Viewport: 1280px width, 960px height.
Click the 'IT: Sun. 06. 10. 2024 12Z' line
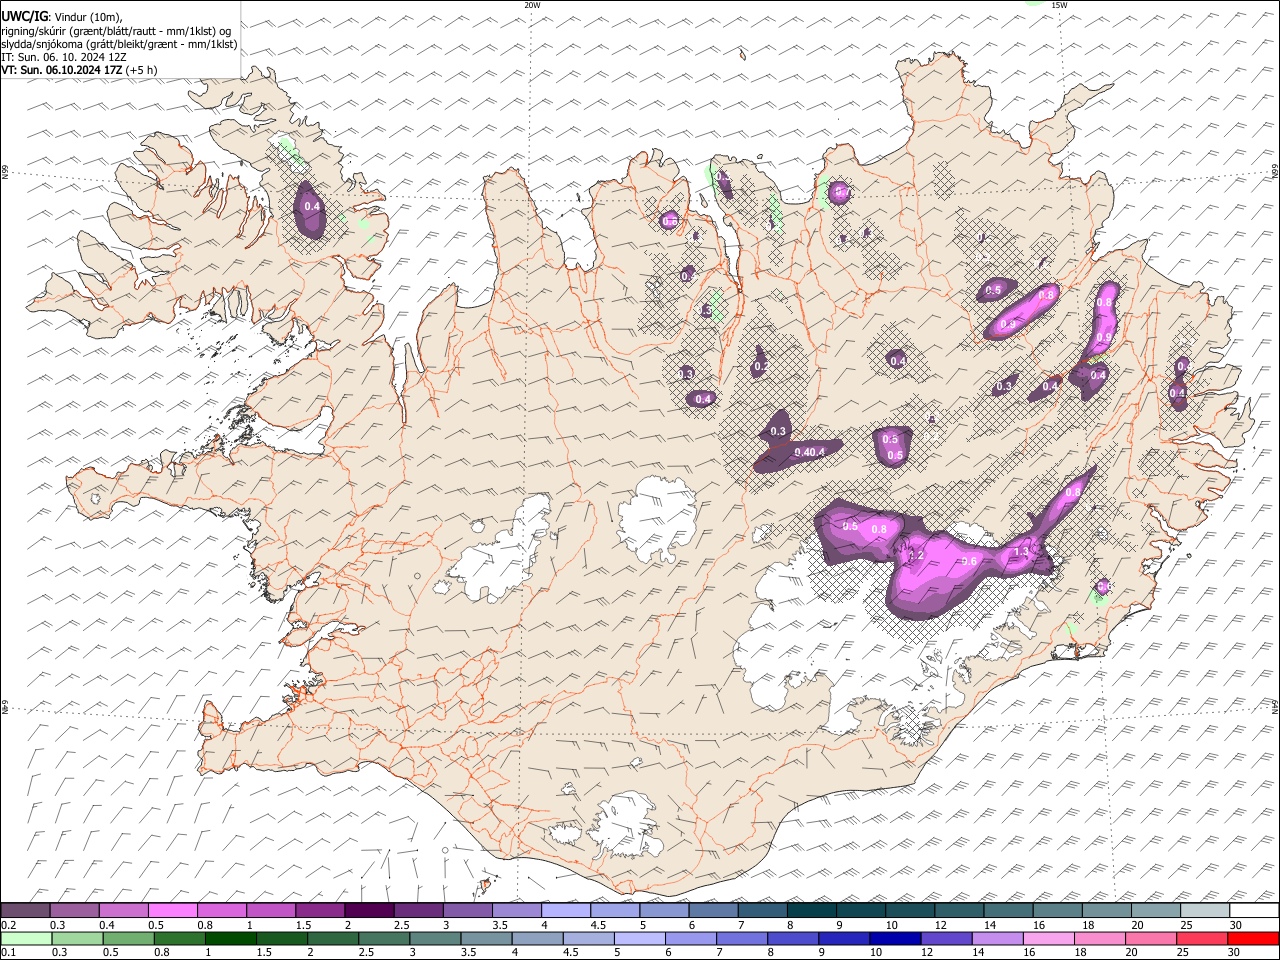(64, 56)
